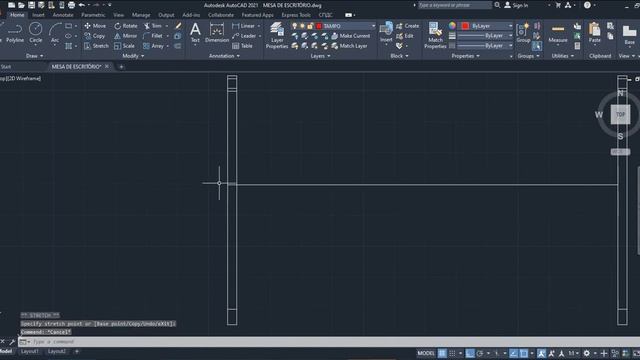The height and width of the screenshot is (360, 640).
Task: Select the Polyline drawing tool
Action: tap(15, 33)
